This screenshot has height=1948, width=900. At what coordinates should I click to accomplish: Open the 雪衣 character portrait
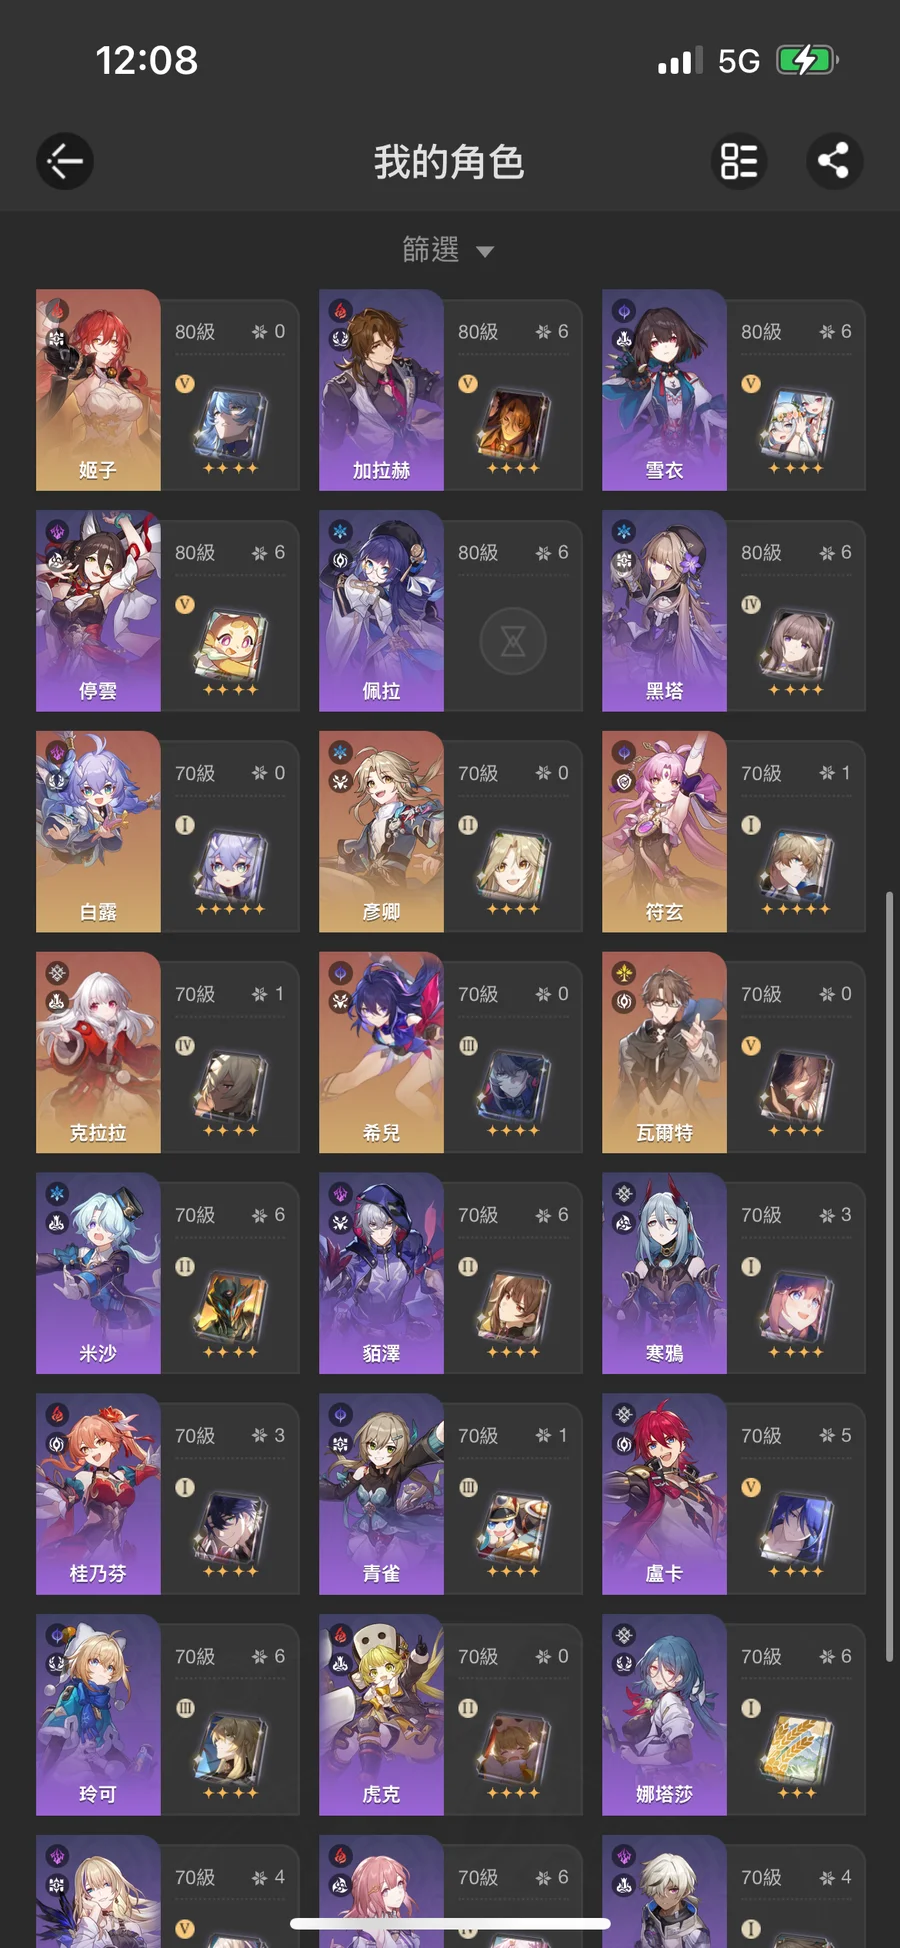pos(664,390)
